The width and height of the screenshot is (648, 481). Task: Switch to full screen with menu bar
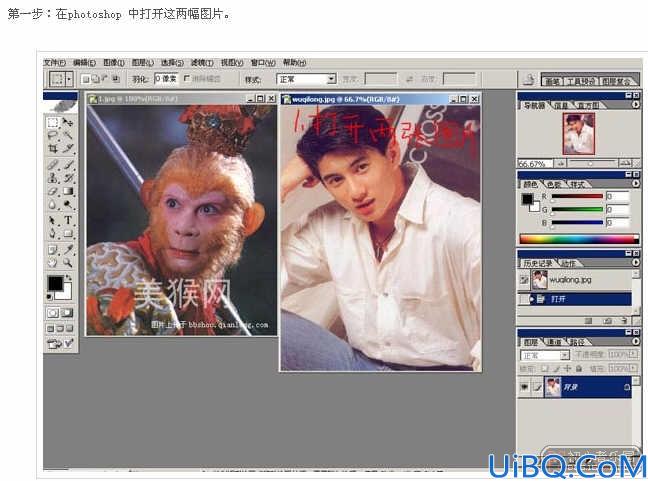coord(60,329)
